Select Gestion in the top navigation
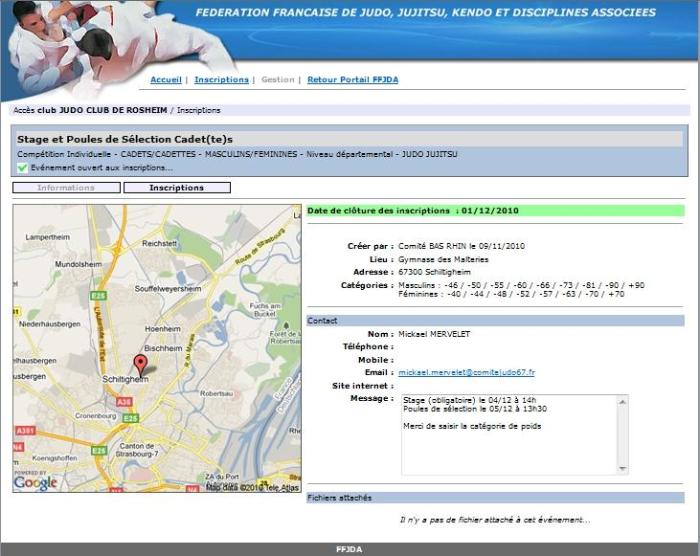This screenshot has height=556, width=700. coord(278,80)
